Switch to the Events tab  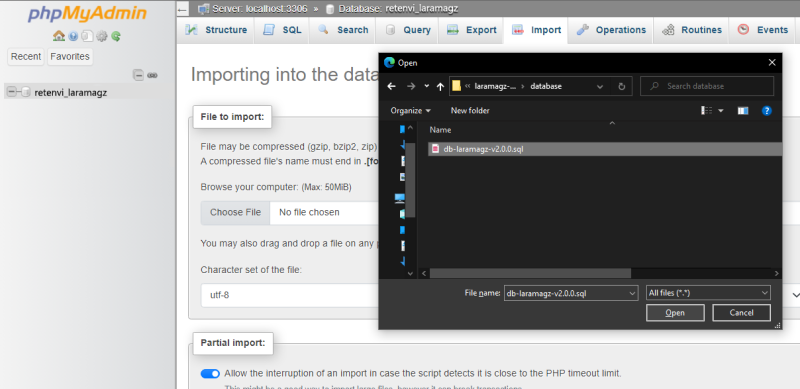coord(763,30)
